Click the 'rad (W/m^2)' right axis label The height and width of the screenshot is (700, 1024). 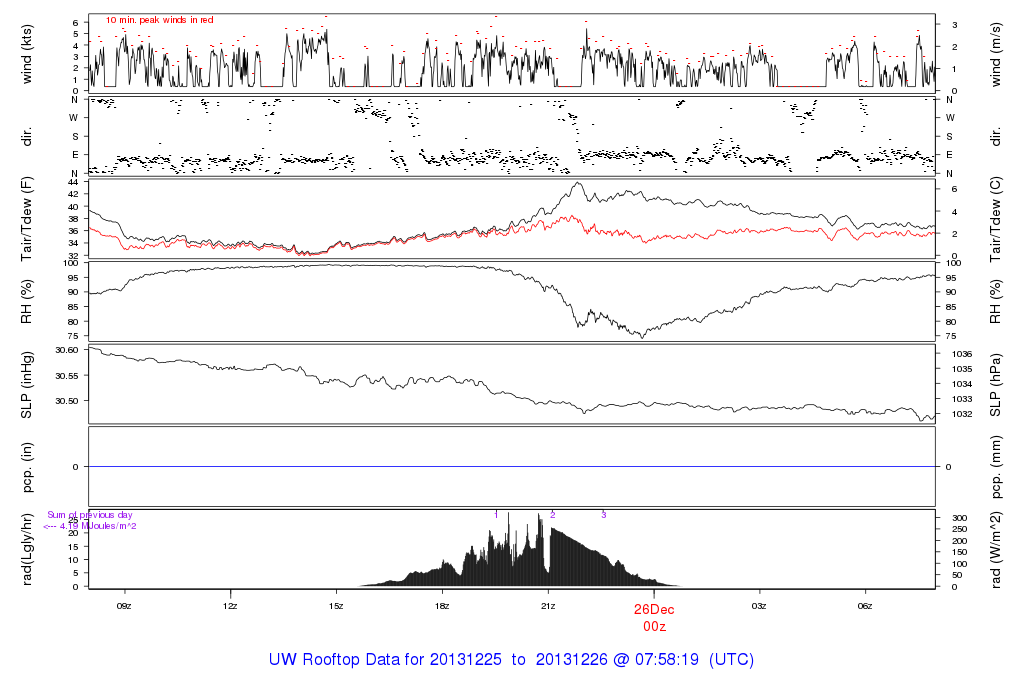[x=996, y=549]
